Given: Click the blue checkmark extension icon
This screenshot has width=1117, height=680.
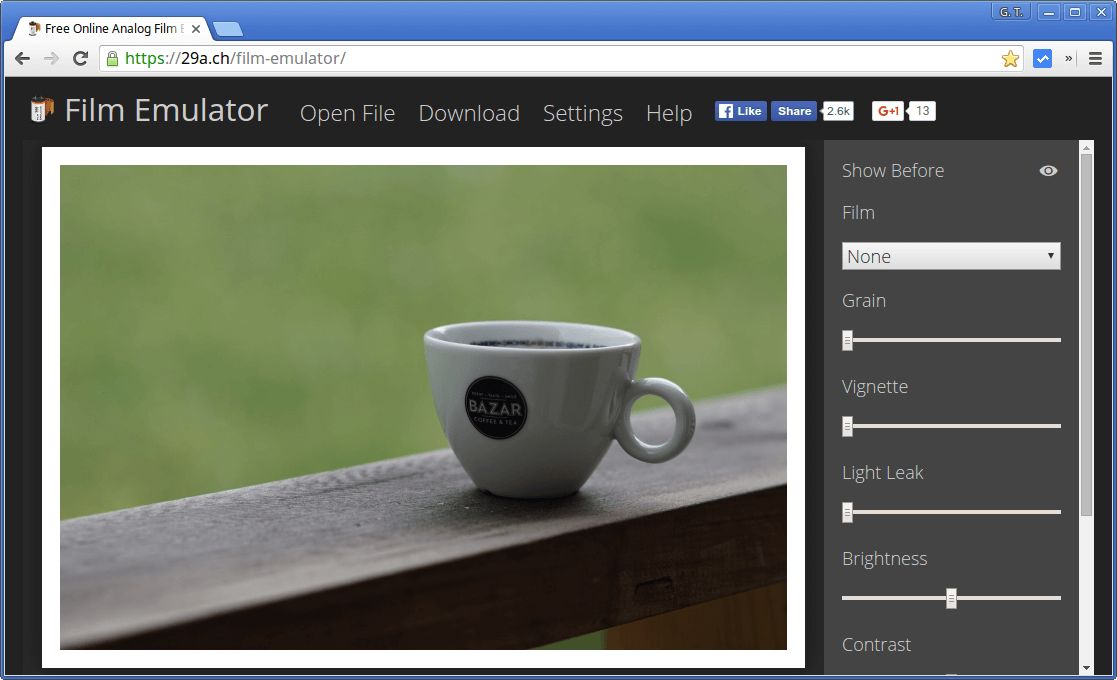Looking at the screenshot, I should point(1042,58).
